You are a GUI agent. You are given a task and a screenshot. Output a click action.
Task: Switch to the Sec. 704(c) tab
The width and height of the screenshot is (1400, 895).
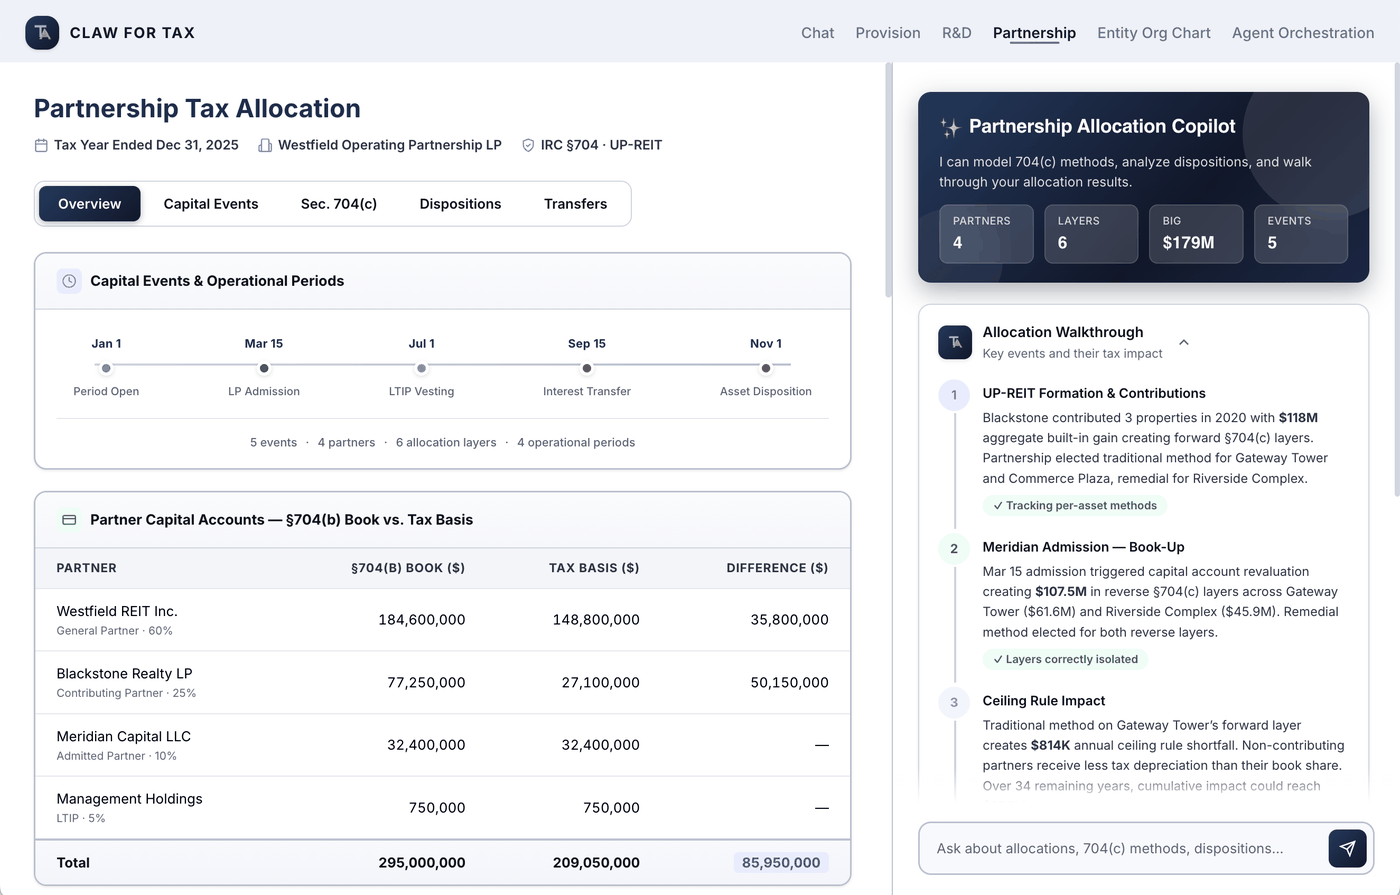339,204
